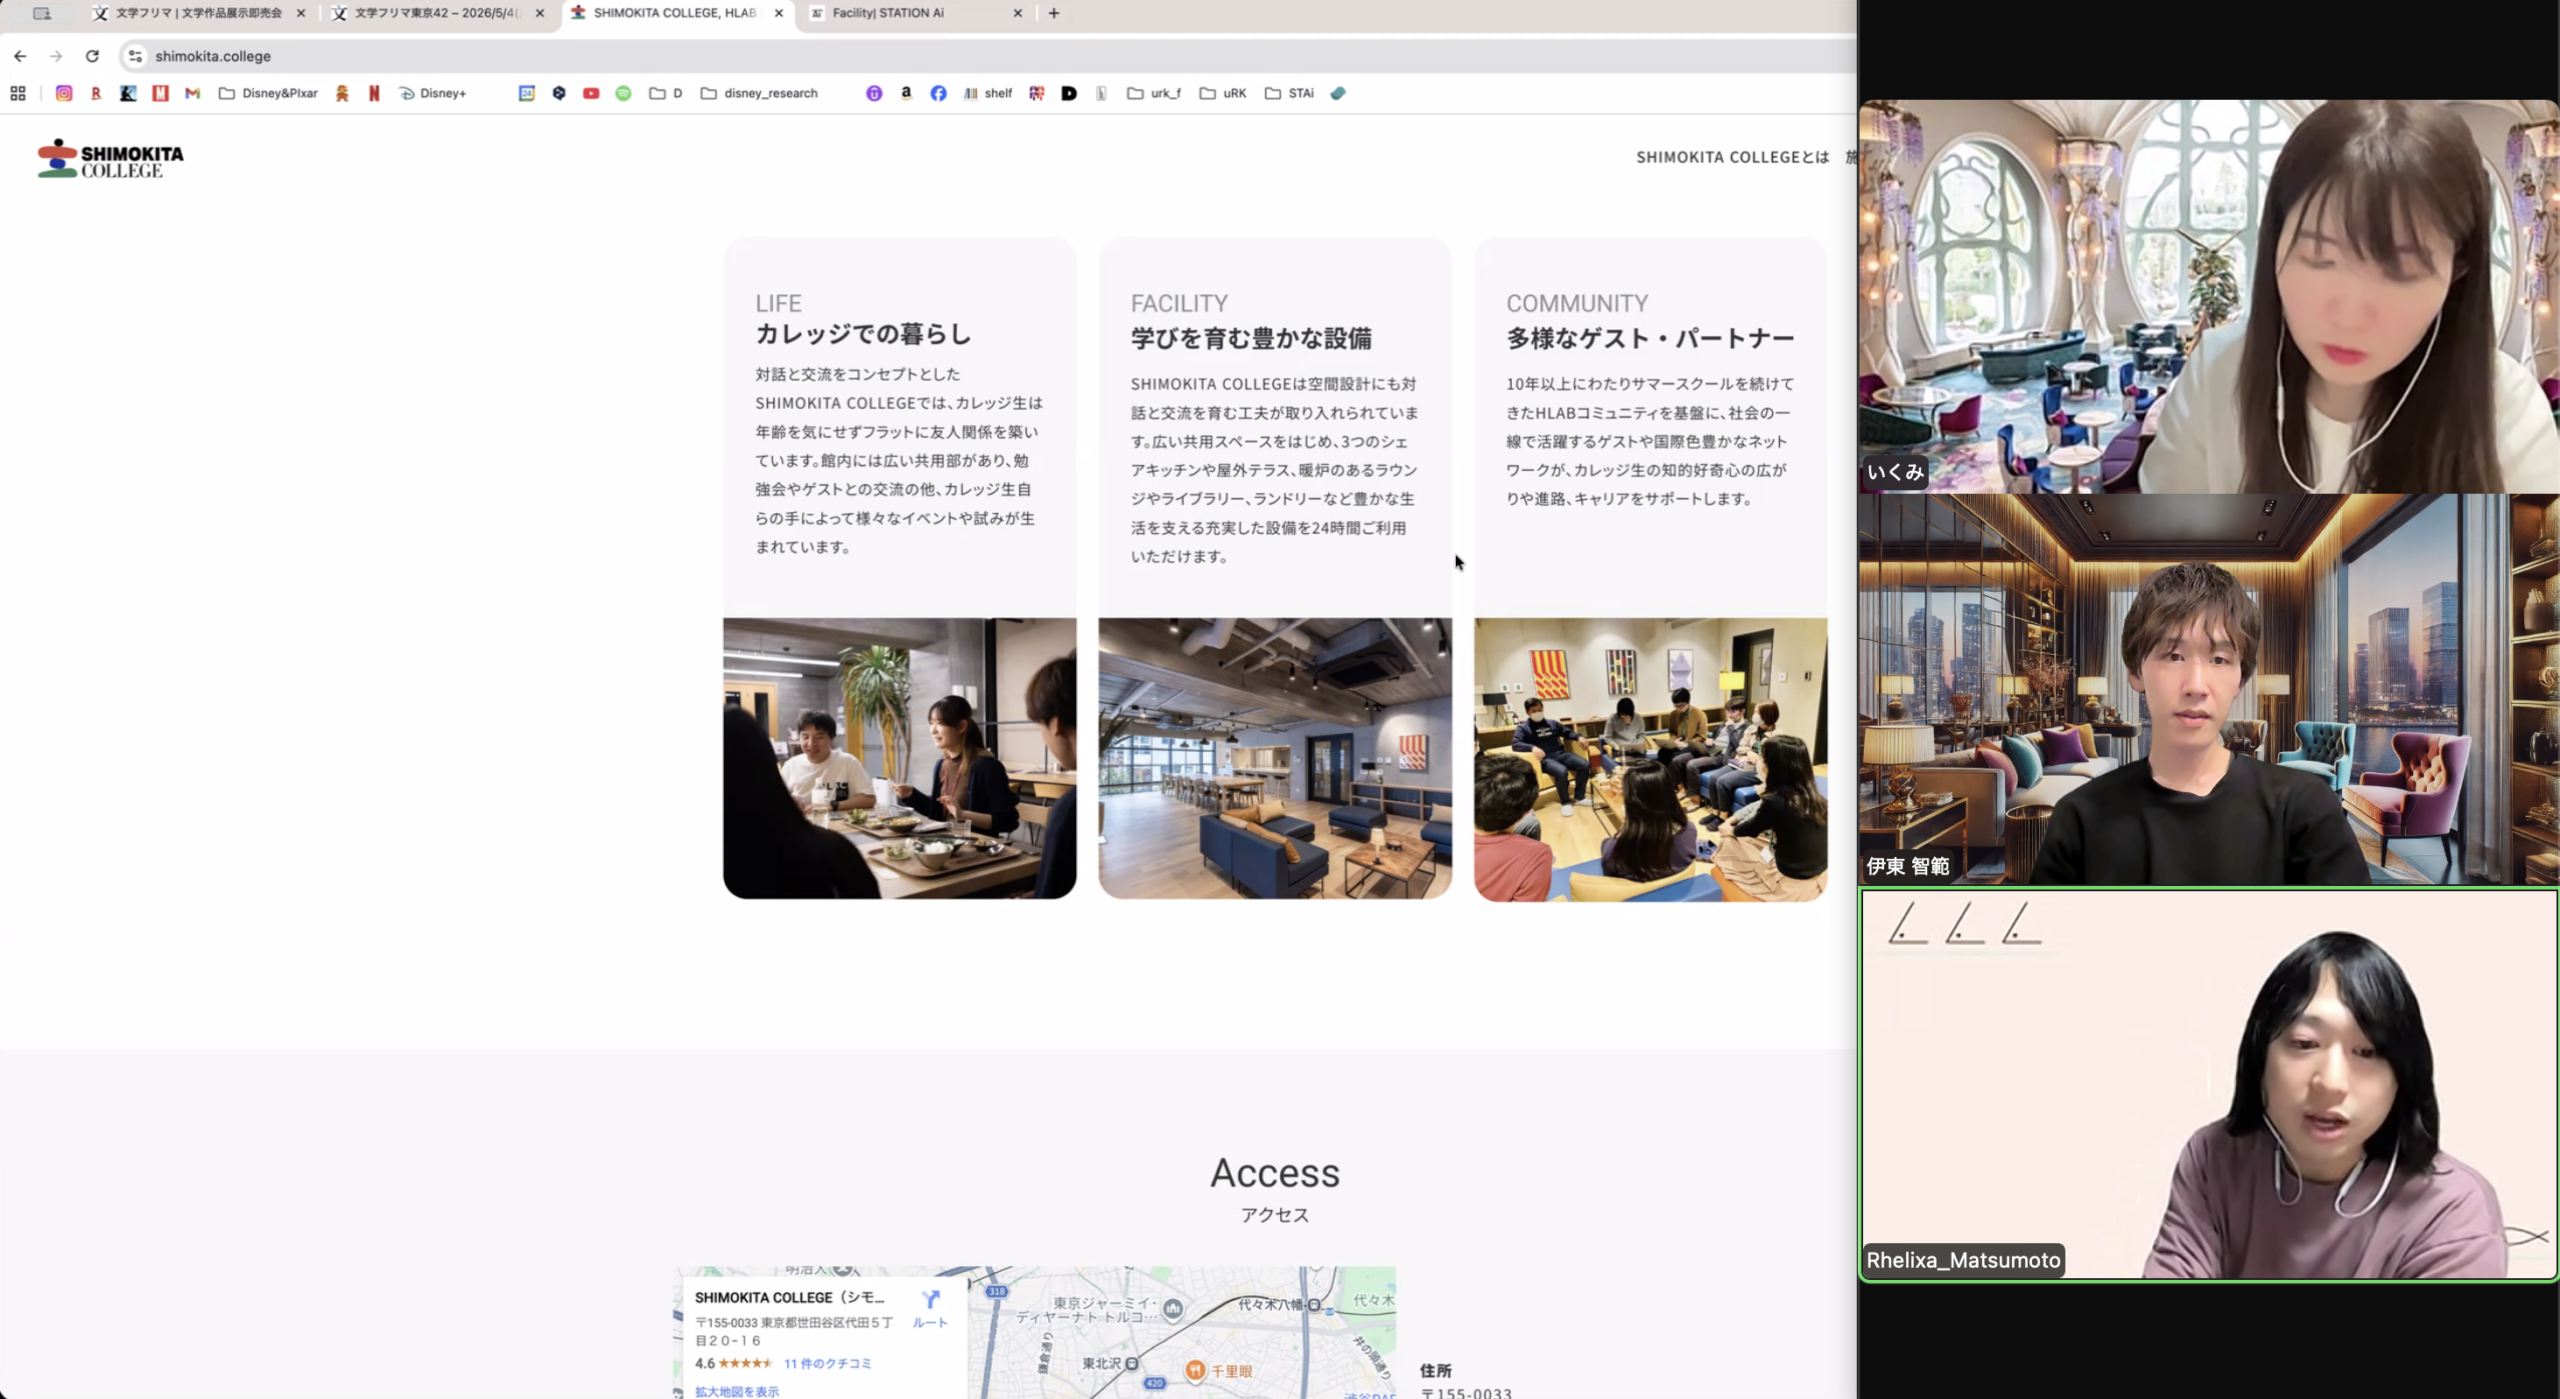Expand the urk_f bookmark folder

(x=1154, y=93)
